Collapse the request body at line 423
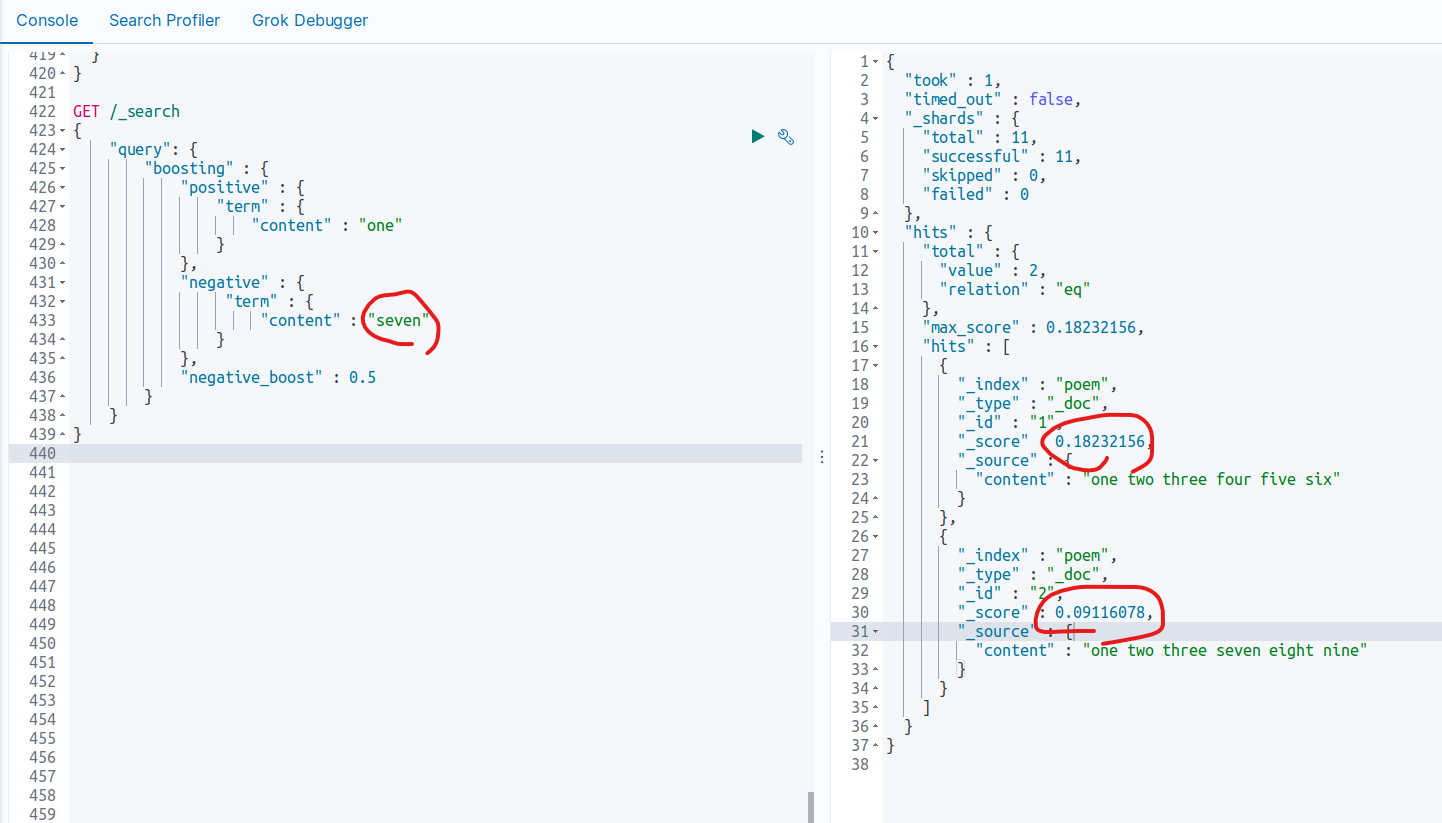This screenshot has height=823, width=1442. pos(62,131)
